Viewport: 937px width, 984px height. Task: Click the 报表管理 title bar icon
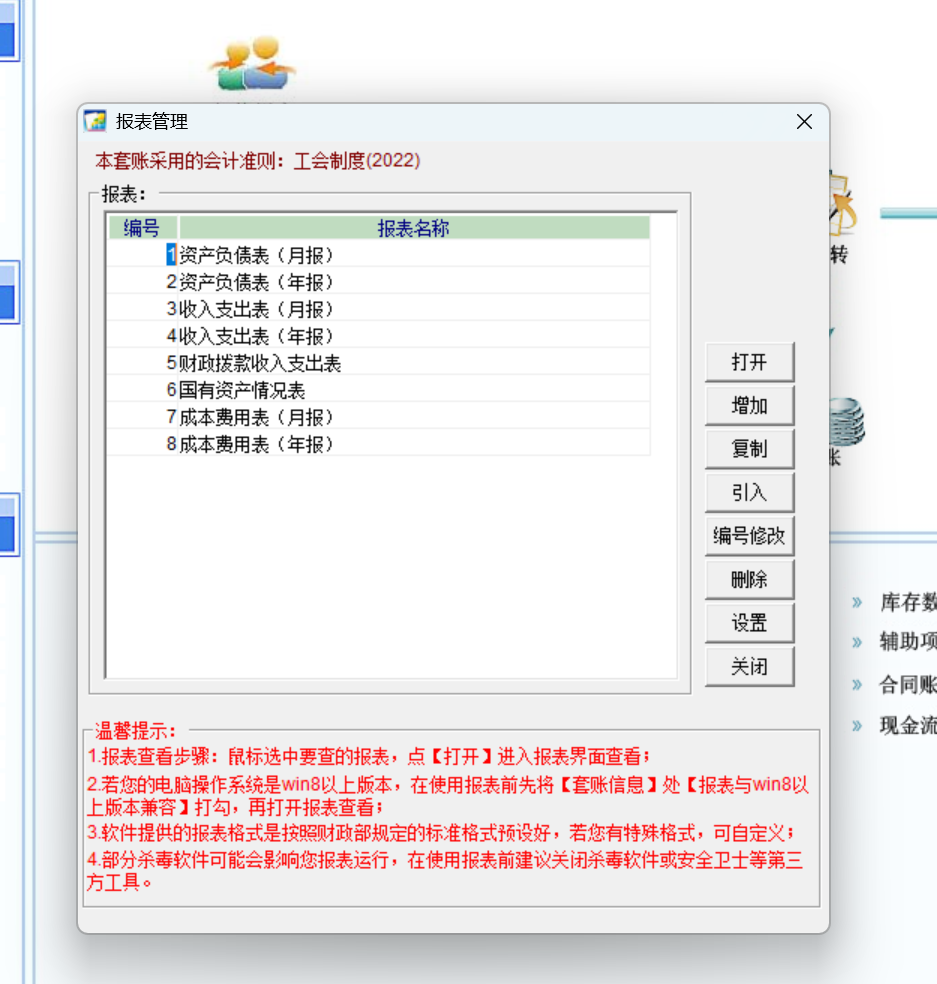click(x=95, y=121)
